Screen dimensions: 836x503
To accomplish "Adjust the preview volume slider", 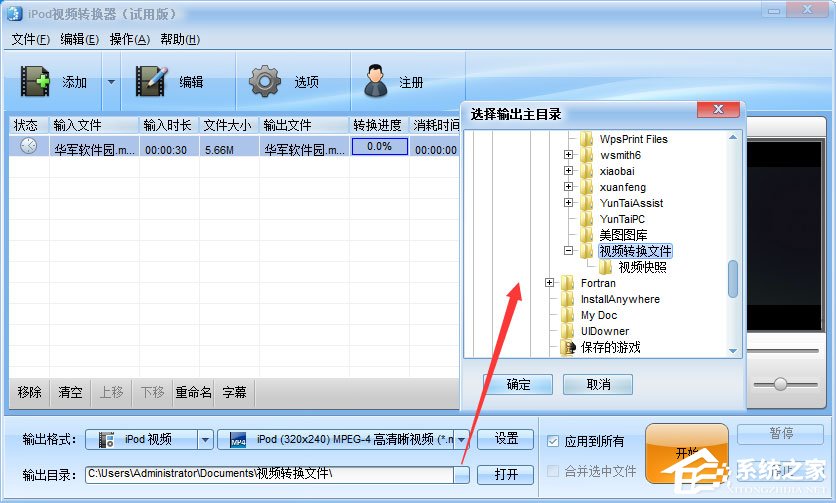I will [x=780, y=384].
